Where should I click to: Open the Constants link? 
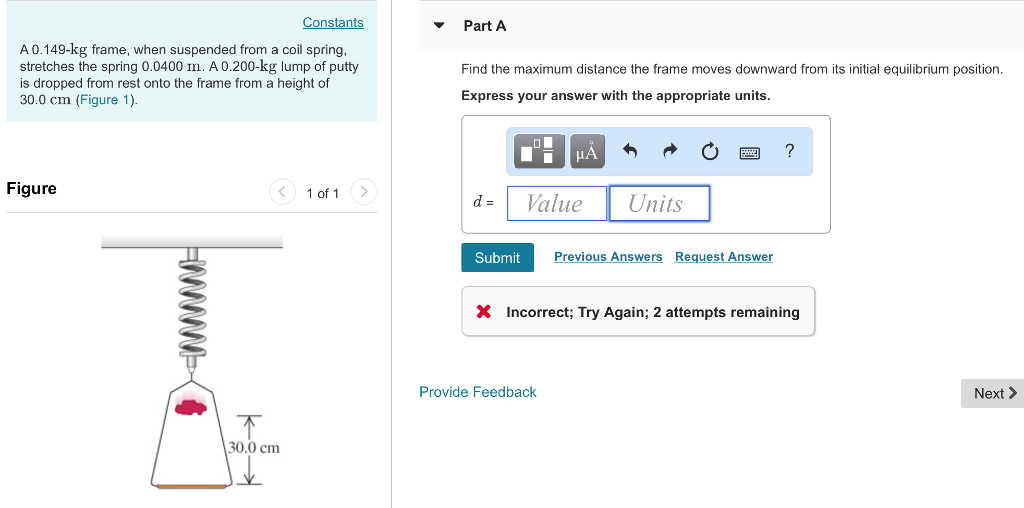pyautogui.click(x=333, y=22)
